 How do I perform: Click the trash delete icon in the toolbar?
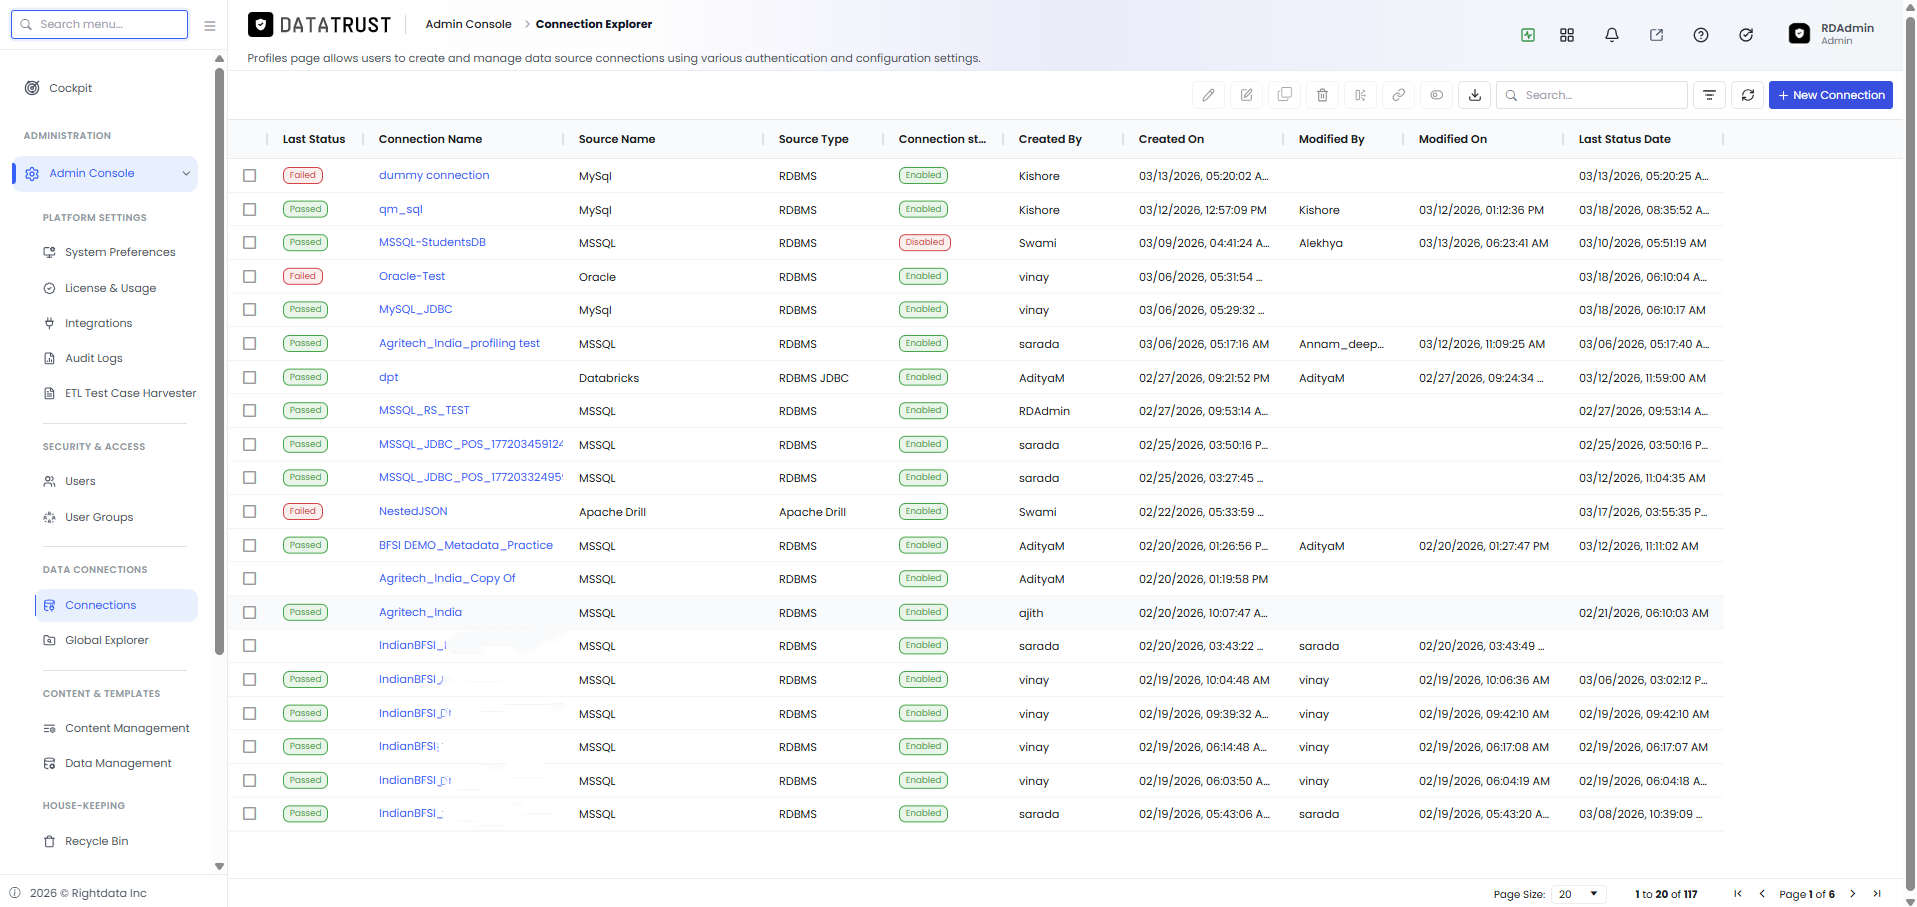[1322, 95]
